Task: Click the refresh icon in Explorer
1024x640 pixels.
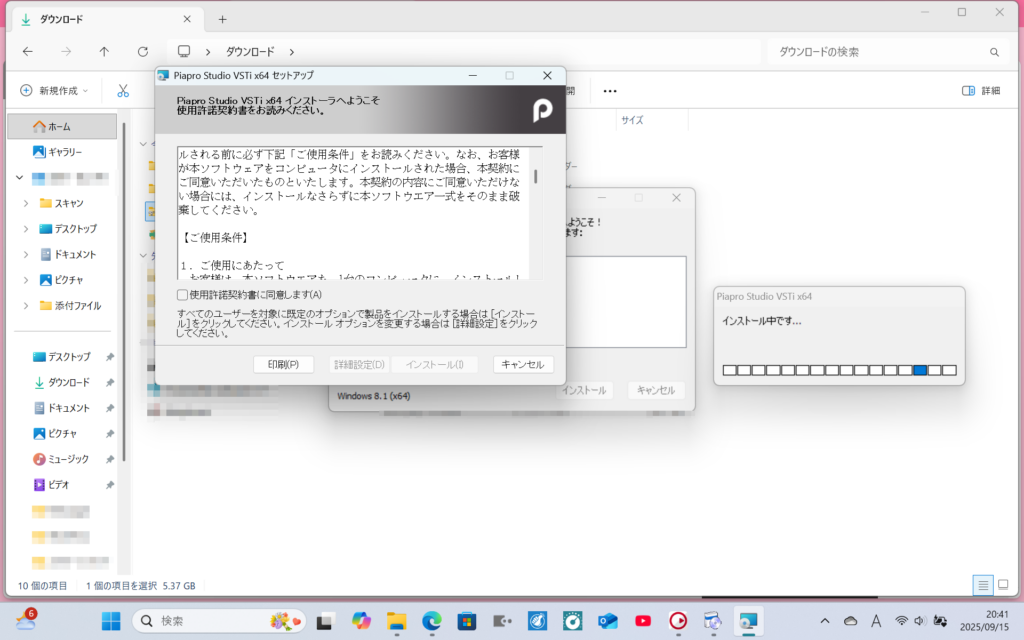Action: tap(143, 51)
